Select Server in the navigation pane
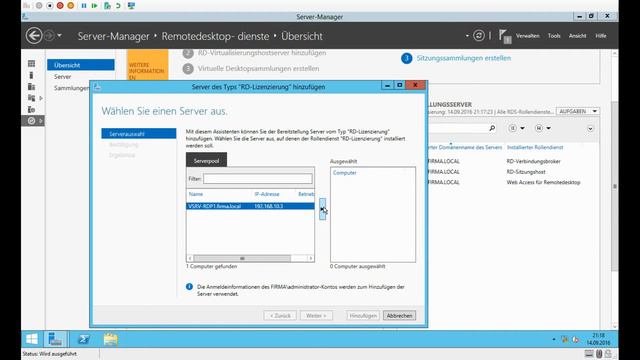This screenshot has height=360, width=640. [62, 76]
